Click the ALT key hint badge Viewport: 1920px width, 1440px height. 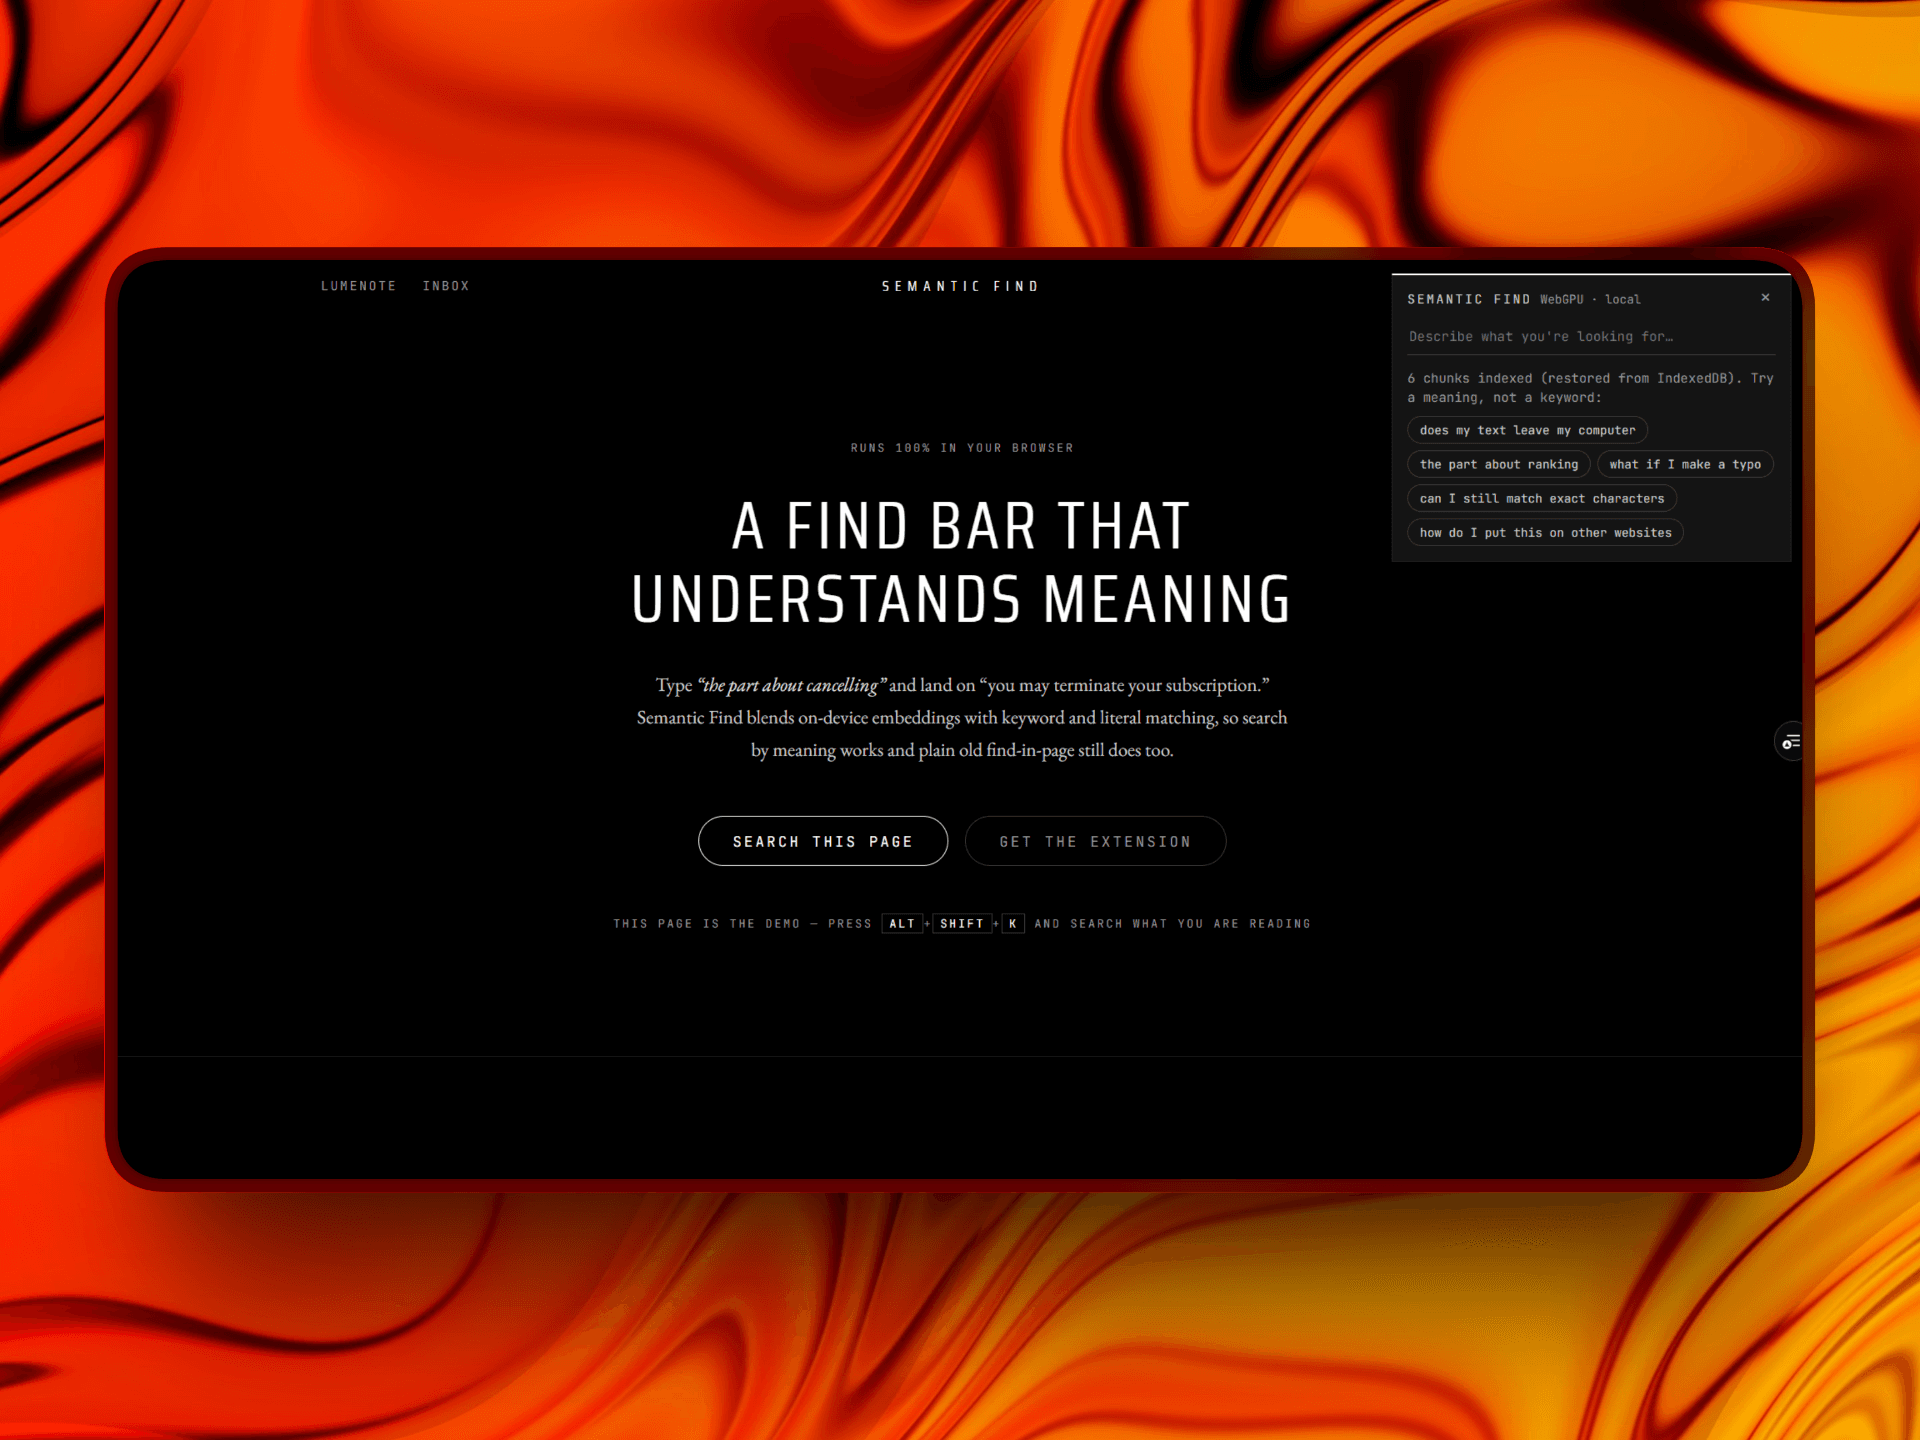point(902,923)
